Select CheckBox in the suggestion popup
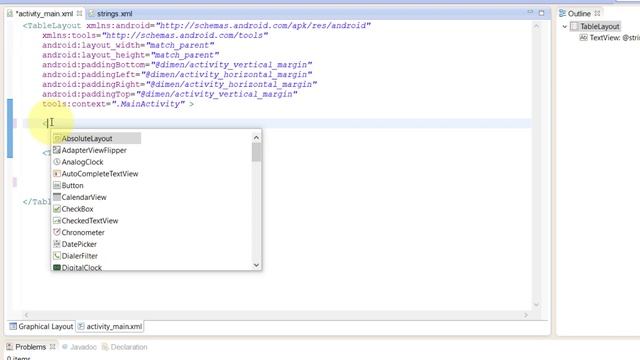The width and height of the screenshot is (640, 360). pos(77,209)
